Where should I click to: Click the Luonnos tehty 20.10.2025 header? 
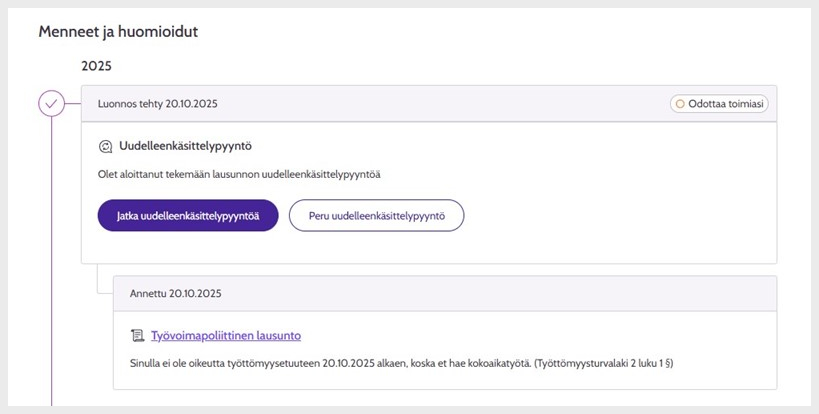157,103
